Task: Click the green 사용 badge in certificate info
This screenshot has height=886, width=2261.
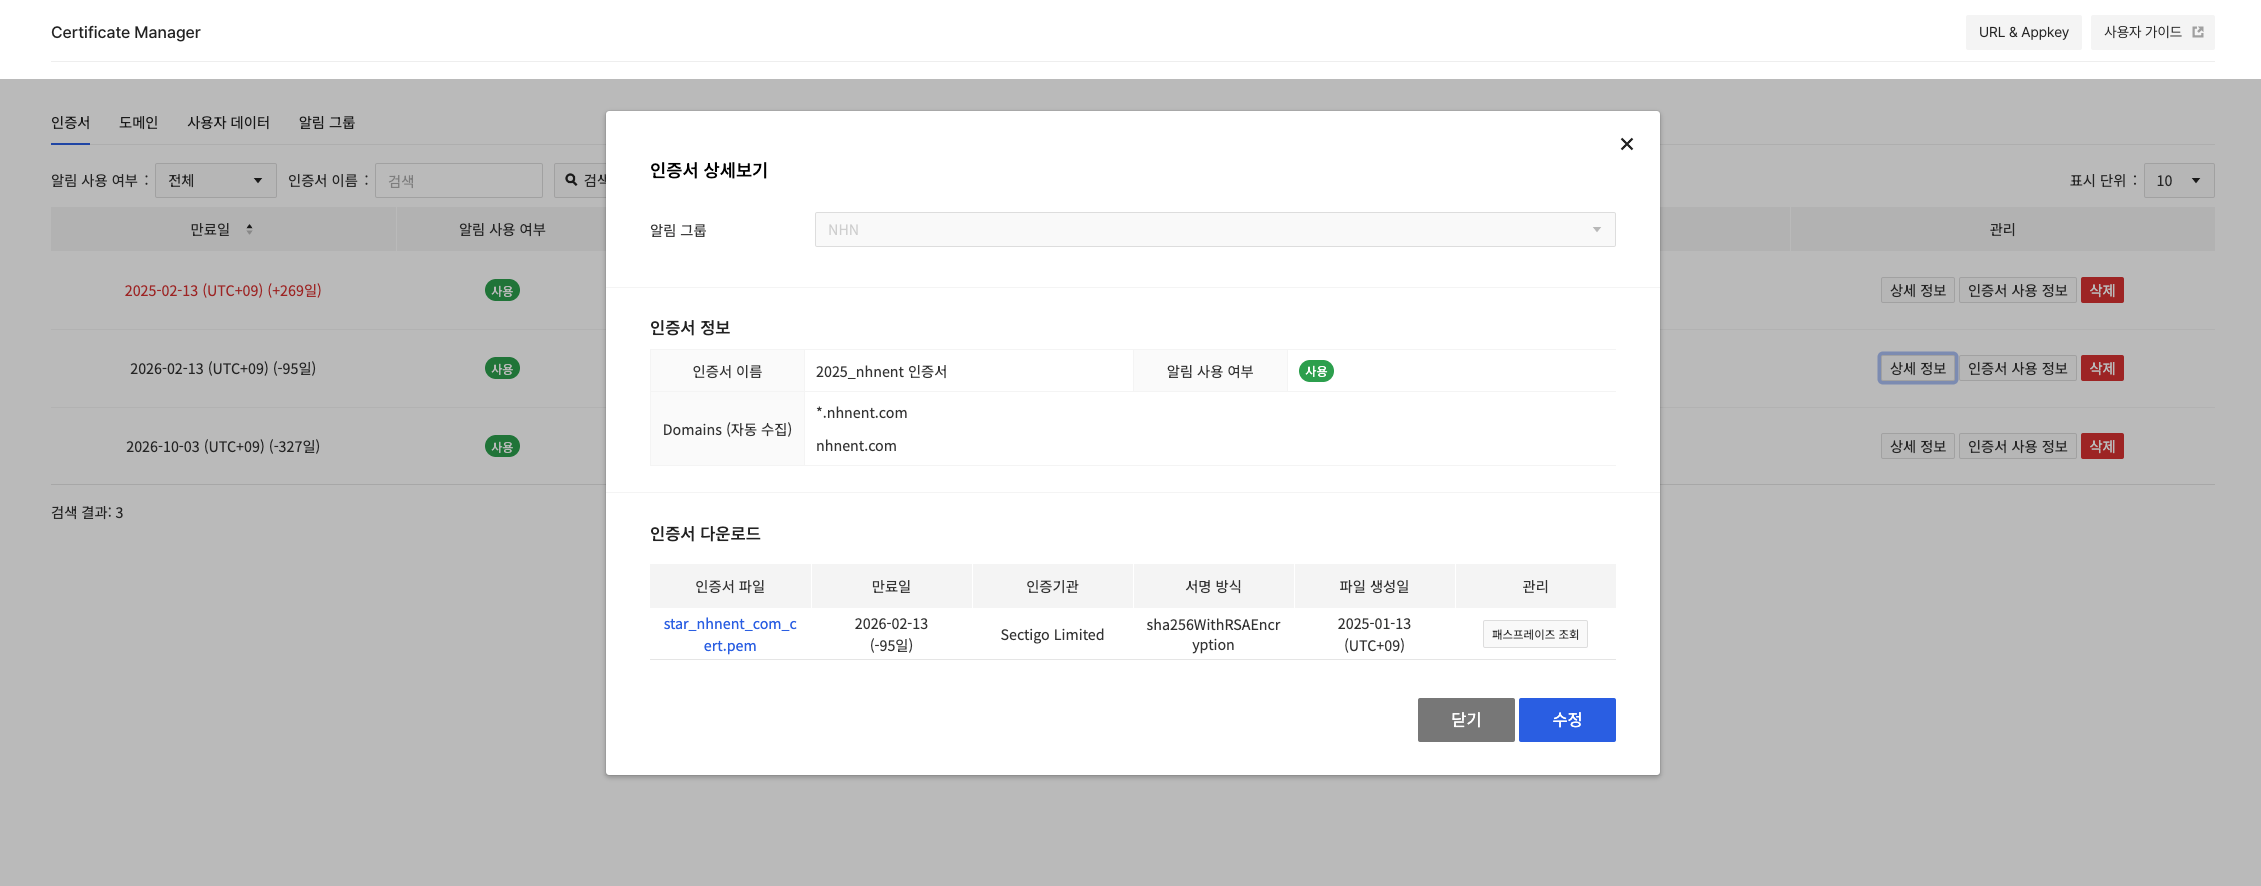Action: point(1315,371)
